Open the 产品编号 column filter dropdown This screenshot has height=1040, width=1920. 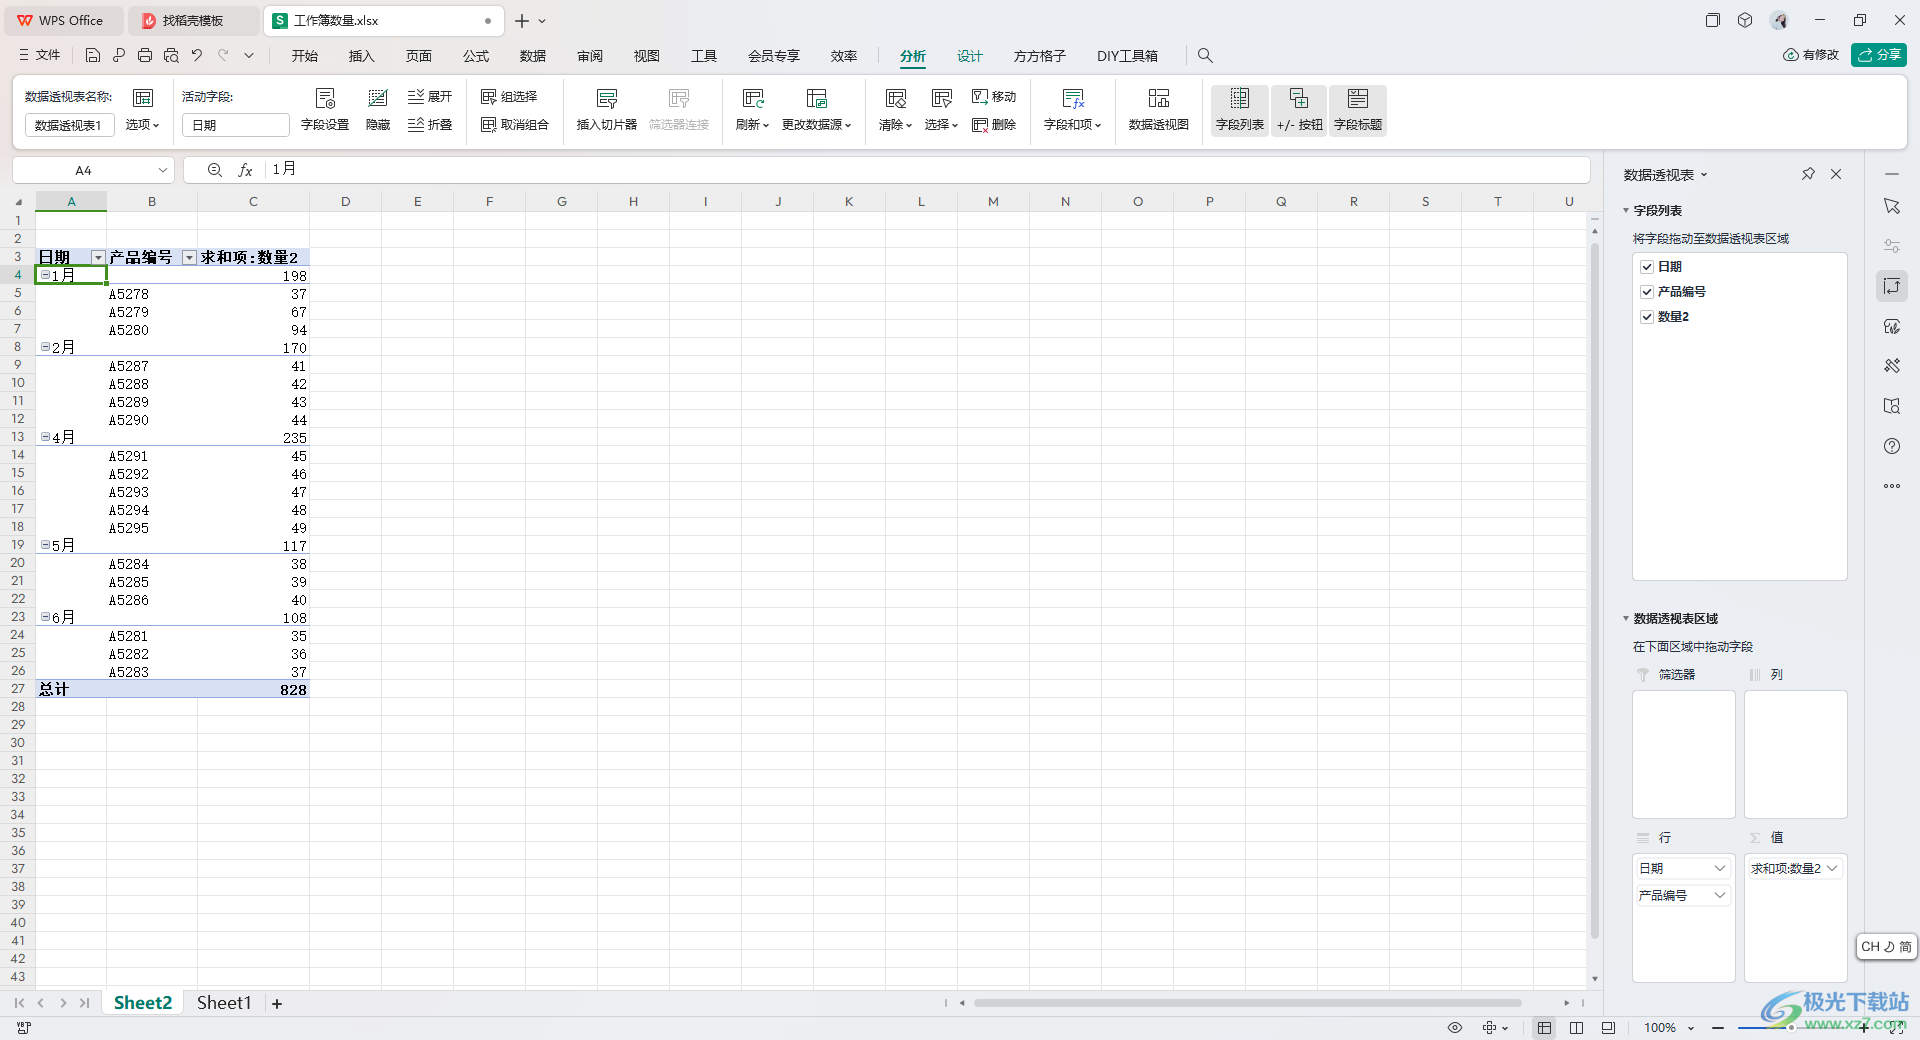coord(189,258)
